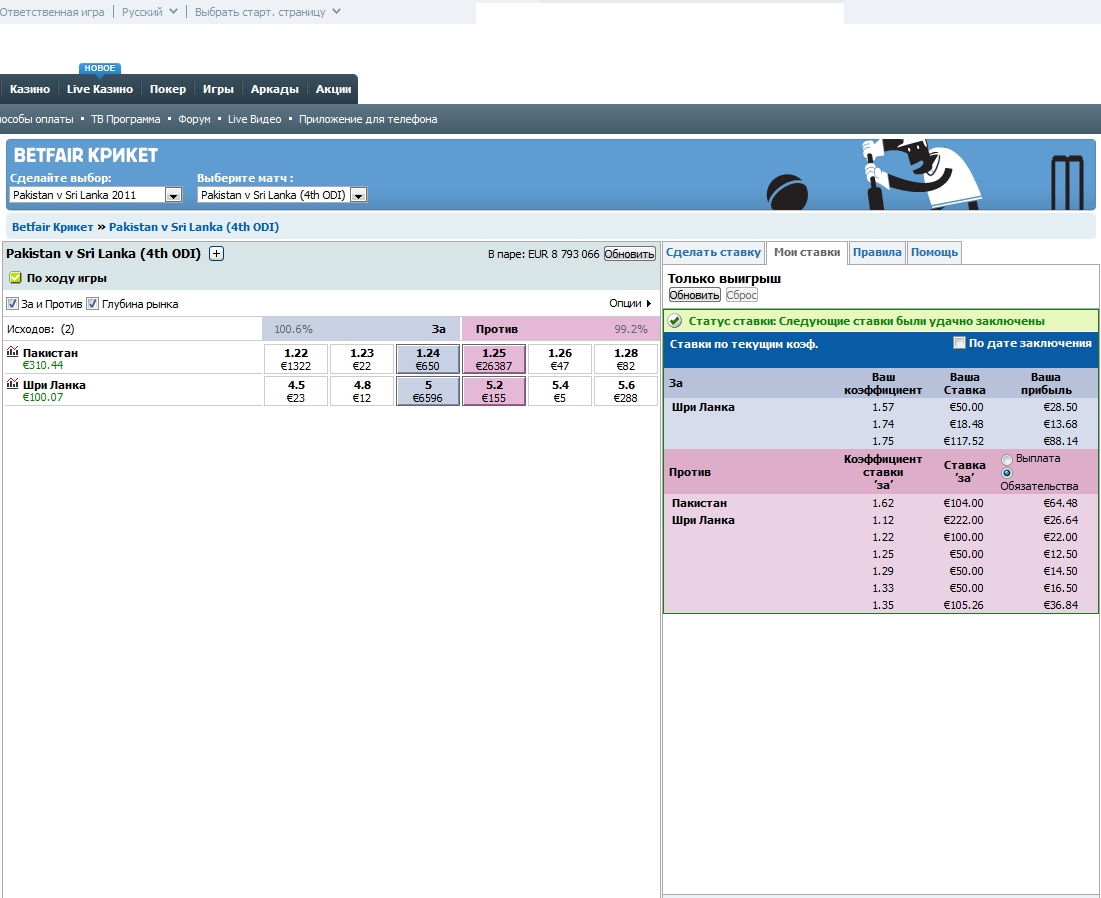
Task: Expand the Опции menu arrow
Action: (x=649, y=303)
